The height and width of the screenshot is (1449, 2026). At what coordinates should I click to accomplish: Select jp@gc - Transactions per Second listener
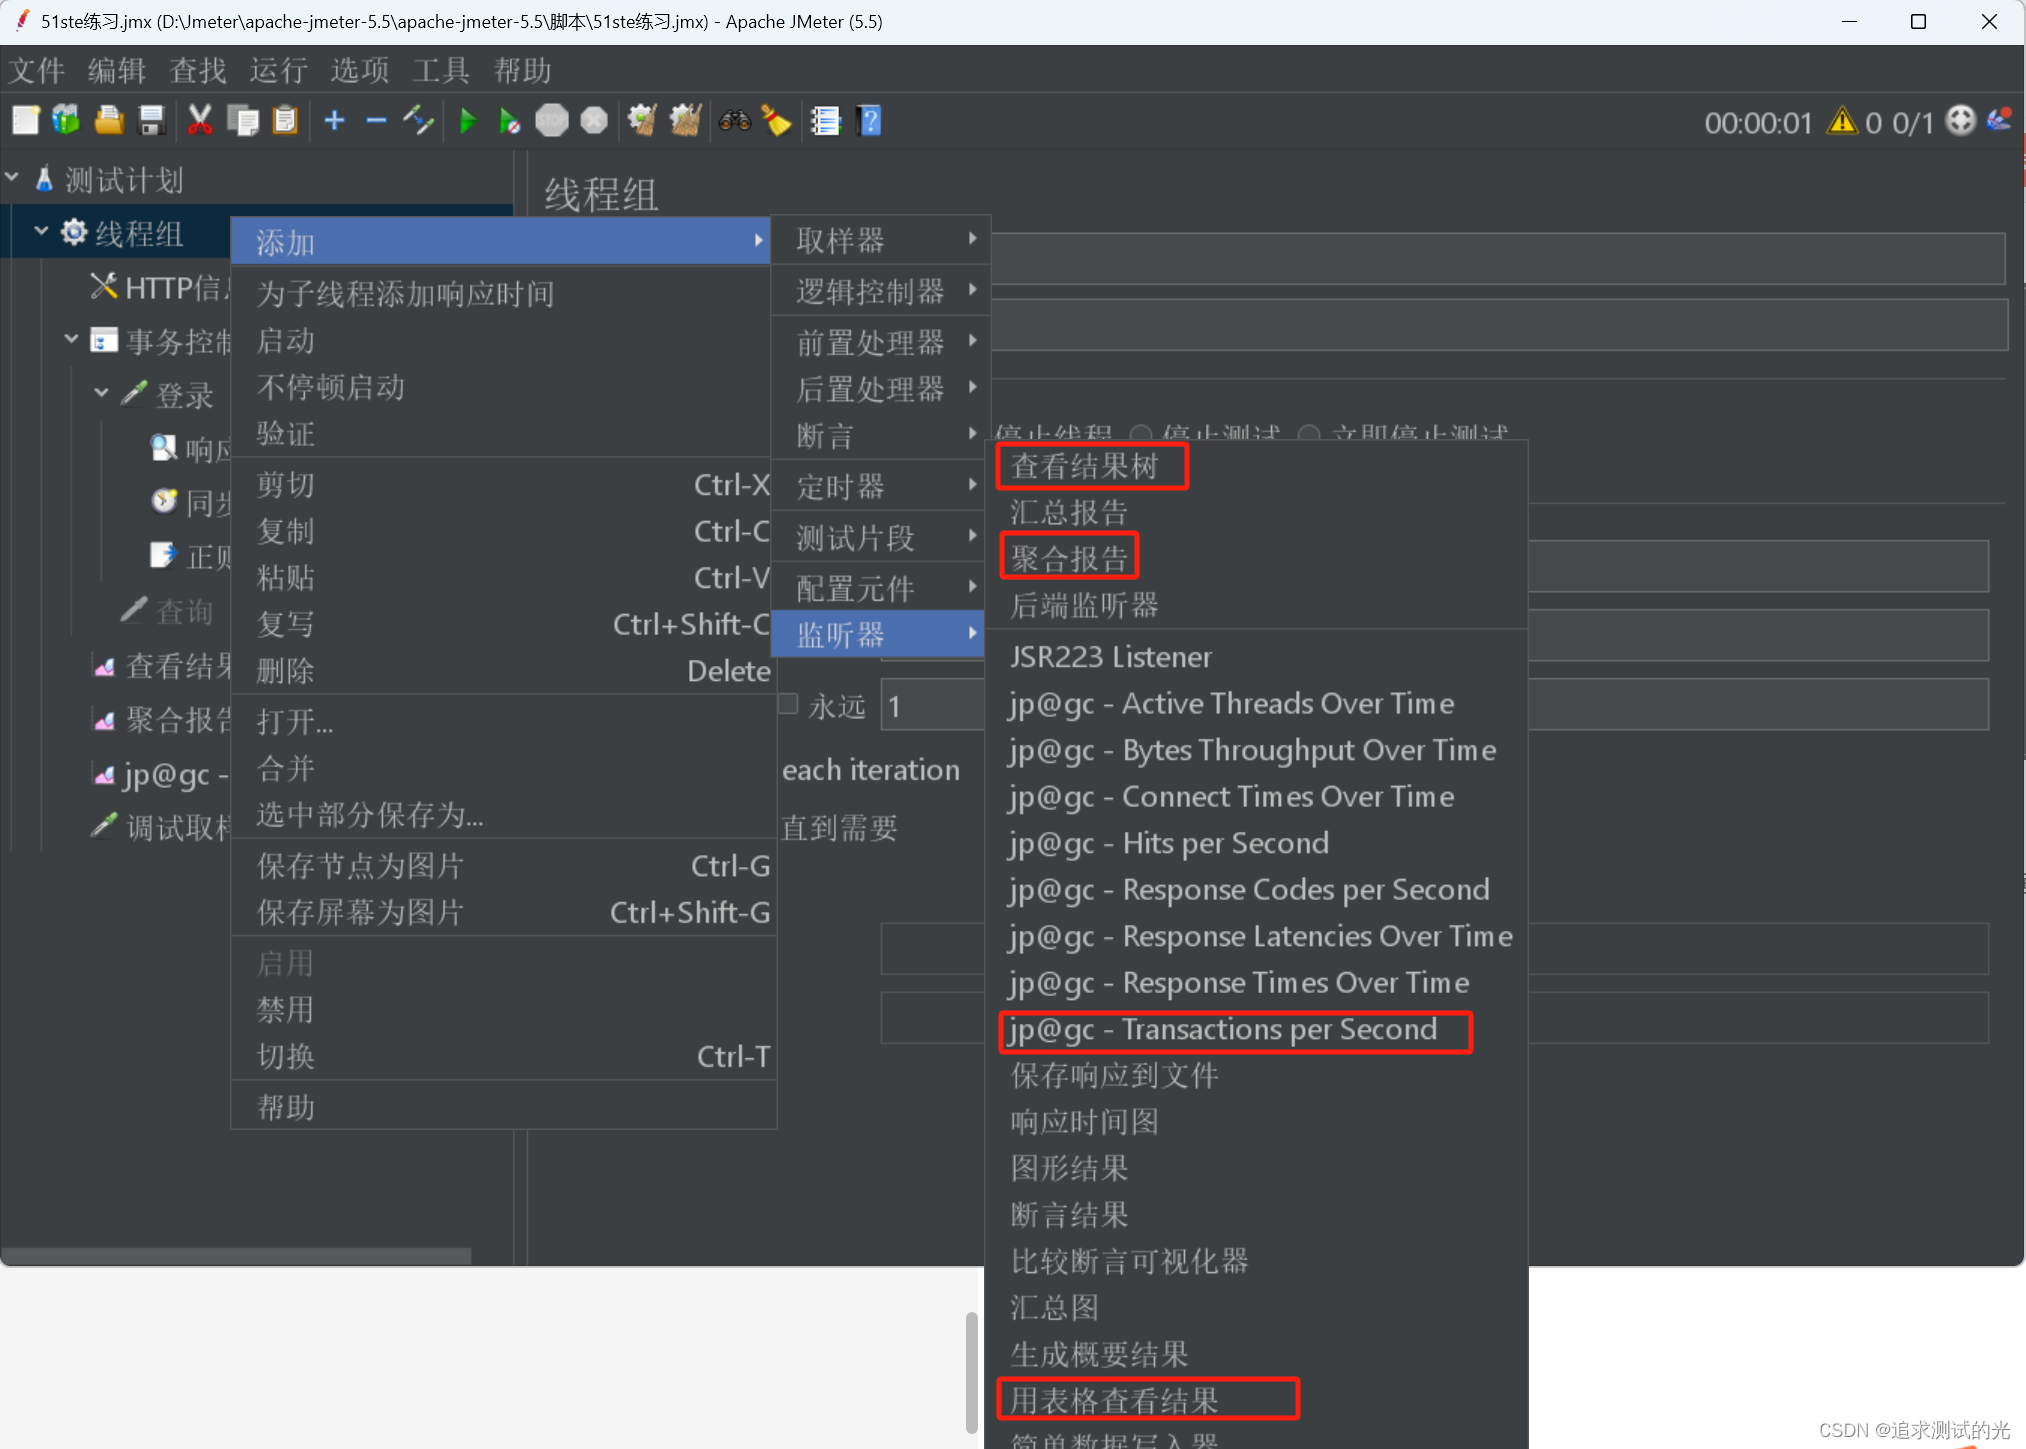pos(1223,1030)
